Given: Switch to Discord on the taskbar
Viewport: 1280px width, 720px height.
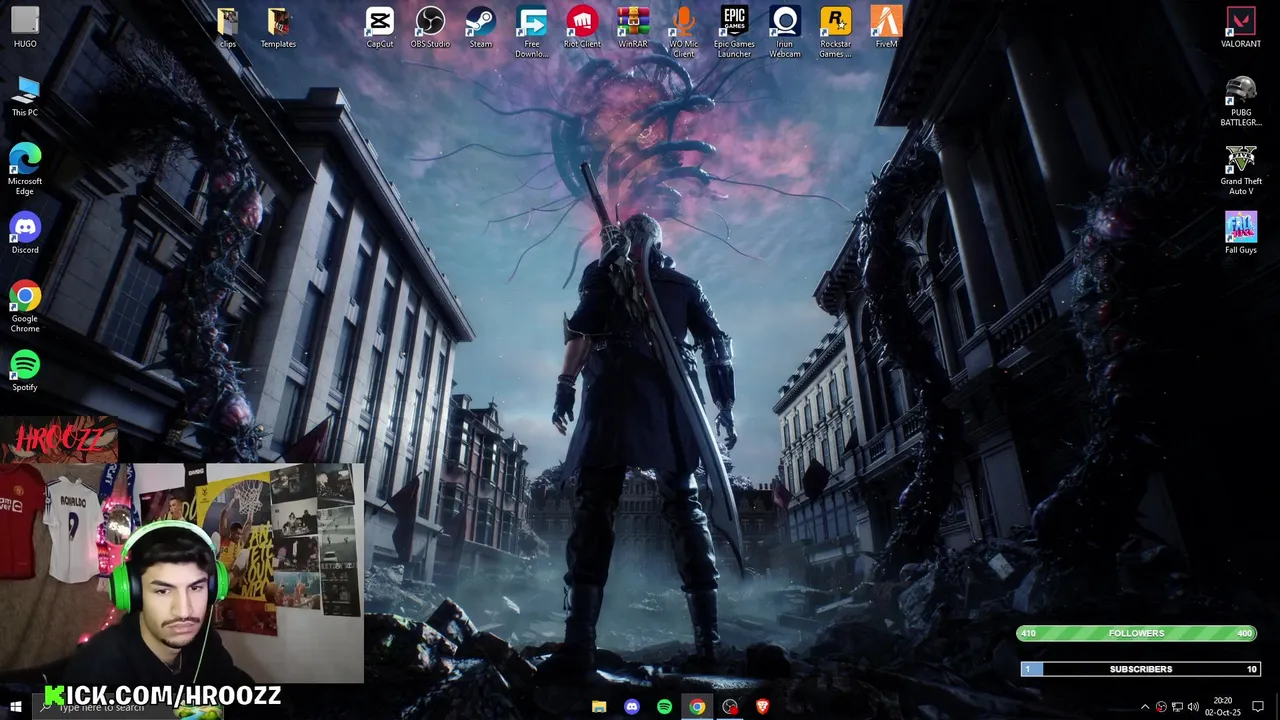Looking at the screenshot, I should (632, 707).
